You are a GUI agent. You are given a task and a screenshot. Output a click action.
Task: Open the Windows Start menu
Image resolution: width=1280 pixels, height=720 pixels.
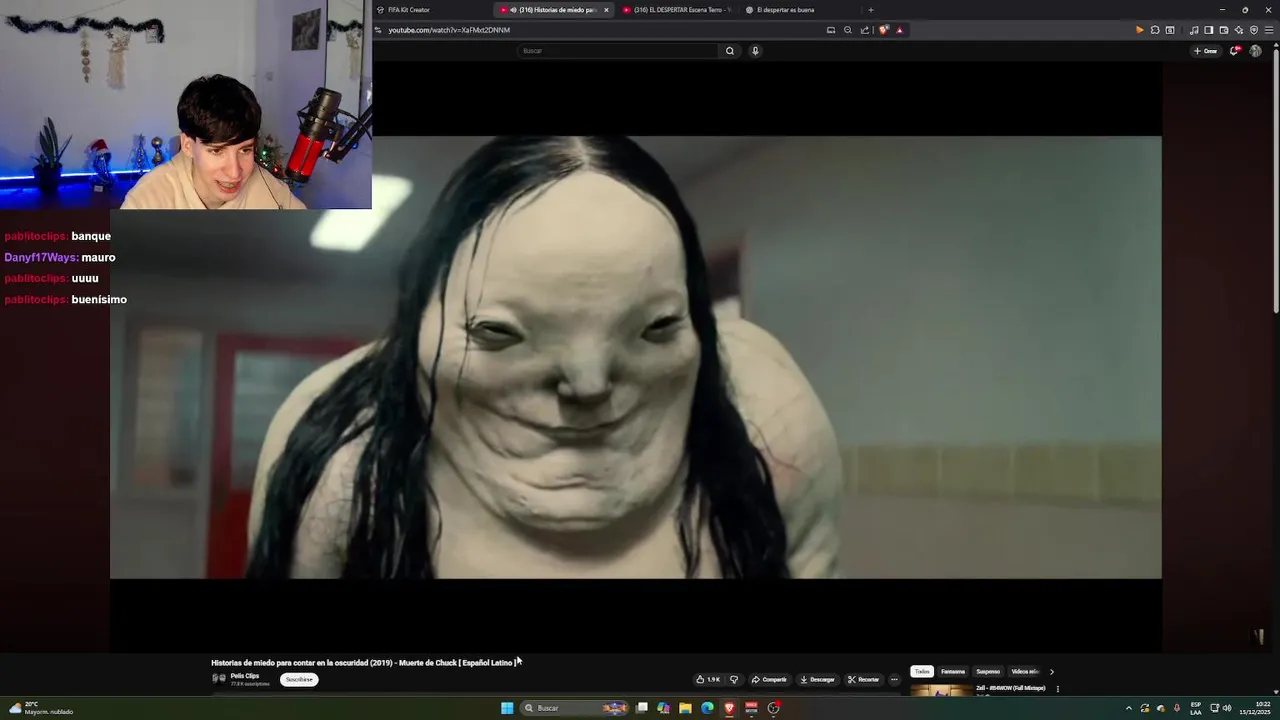pos(507,708)
